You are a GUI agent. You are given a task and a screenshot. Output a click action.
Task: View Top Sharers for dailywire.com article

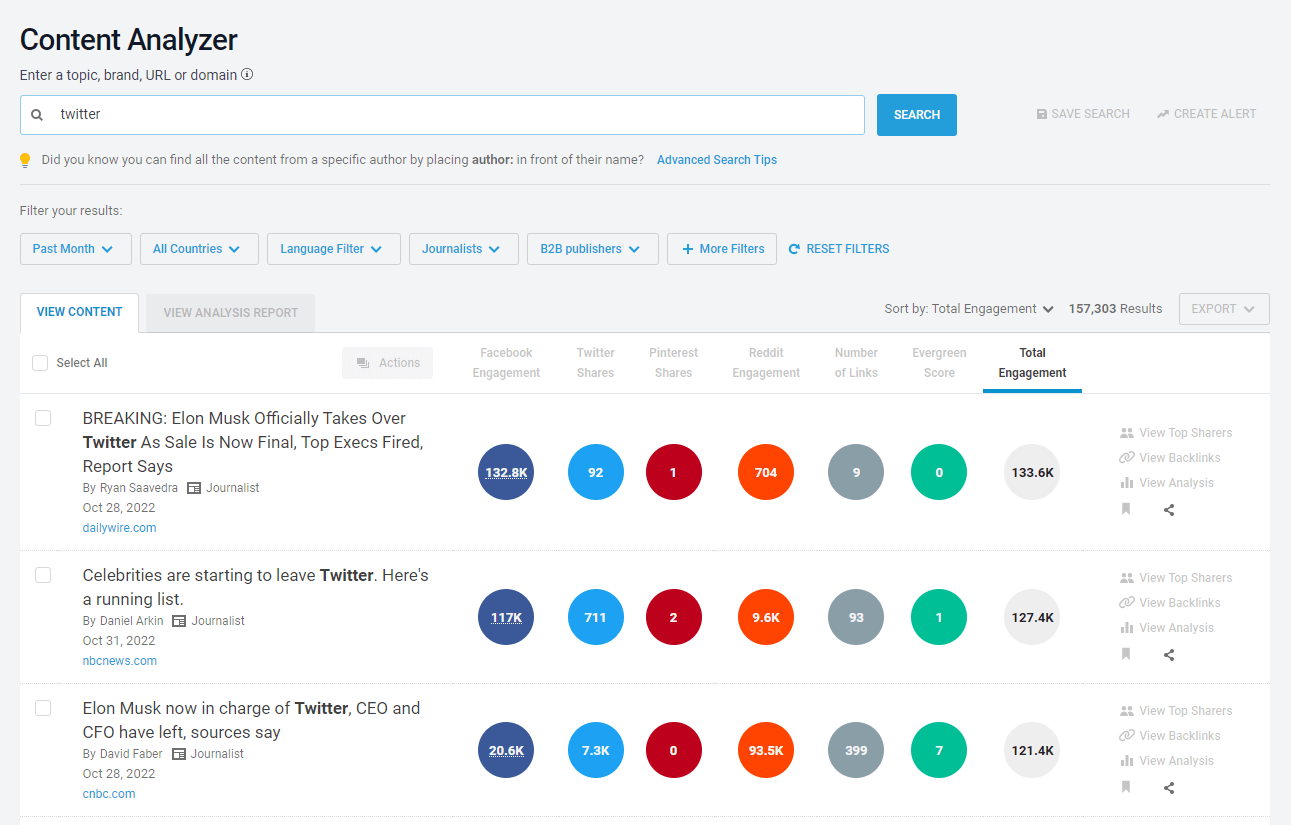point(1176,433)
